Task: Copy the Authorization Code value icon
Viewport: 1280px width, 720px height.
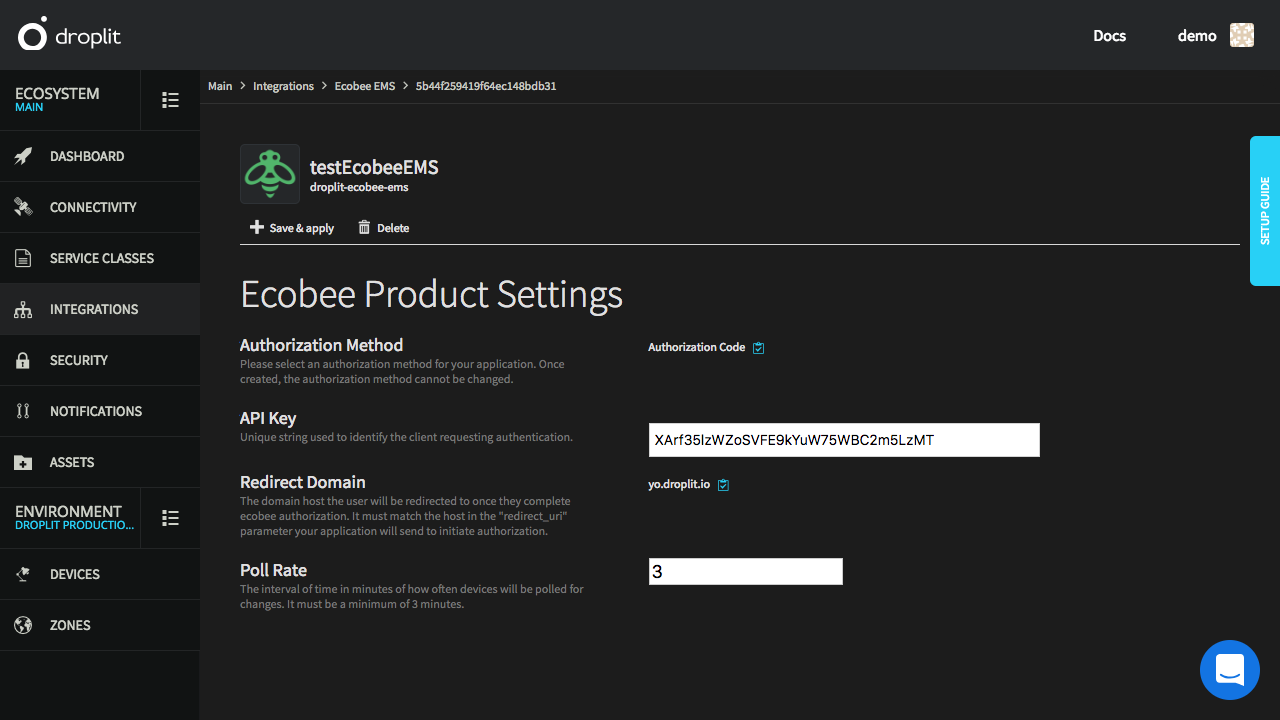Action: 758,348
